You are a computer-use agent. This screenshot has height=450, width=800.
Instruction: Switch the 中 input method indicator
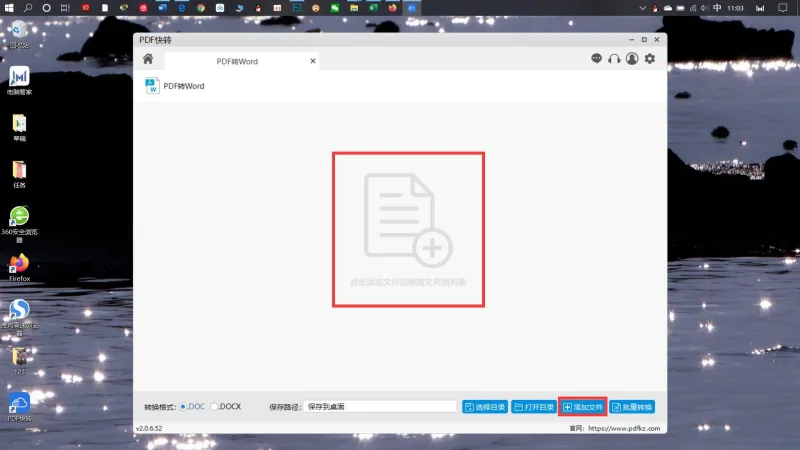pos(717,8)
